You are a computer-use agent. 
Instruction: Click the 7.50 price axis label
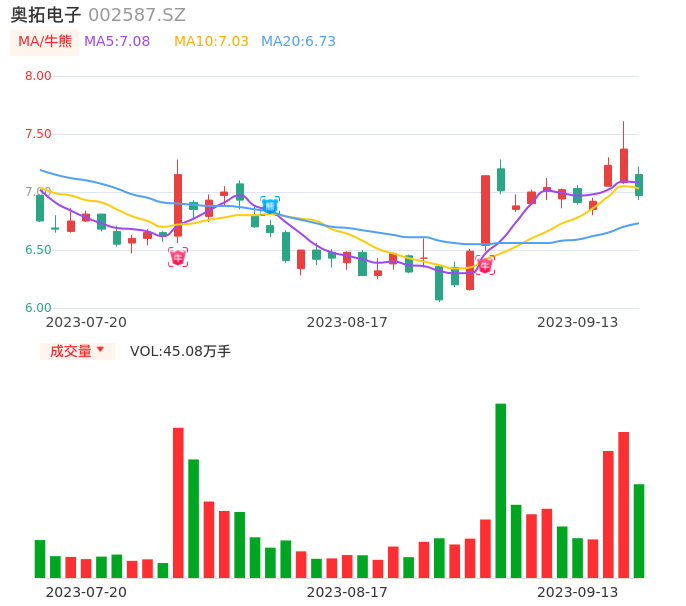coord(38,134)
